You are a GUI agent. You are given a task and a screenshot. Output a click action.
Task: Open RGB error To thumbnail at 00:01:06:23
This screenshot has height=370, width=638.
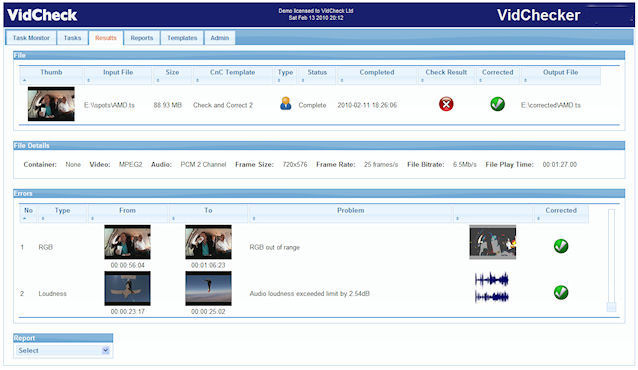208,242
